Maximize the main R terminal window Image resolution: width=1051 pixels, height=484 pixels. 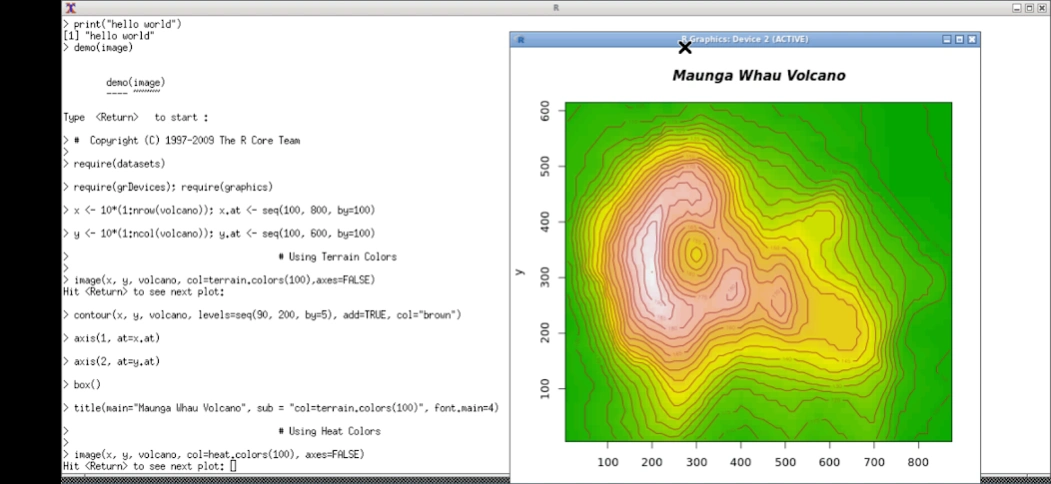[1029, 7]
